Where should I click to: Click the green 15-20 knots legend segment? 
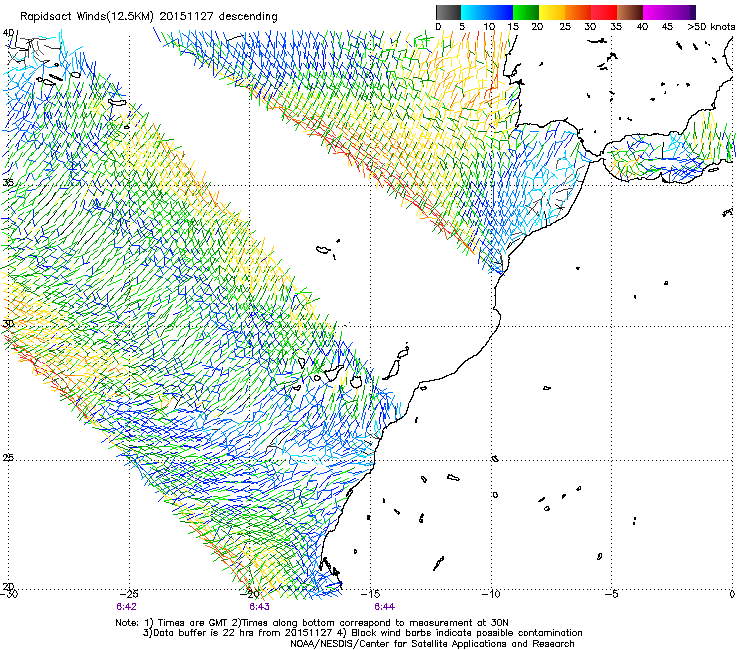point(526,12)
